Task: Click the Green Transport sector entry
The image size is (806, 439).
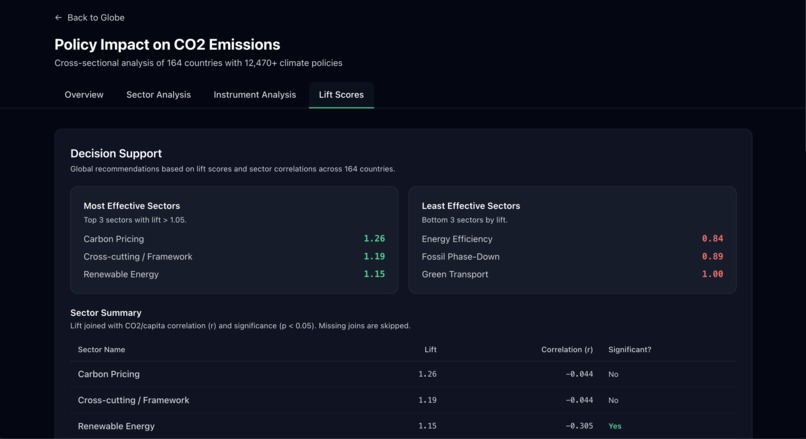Action: point(454,275)
